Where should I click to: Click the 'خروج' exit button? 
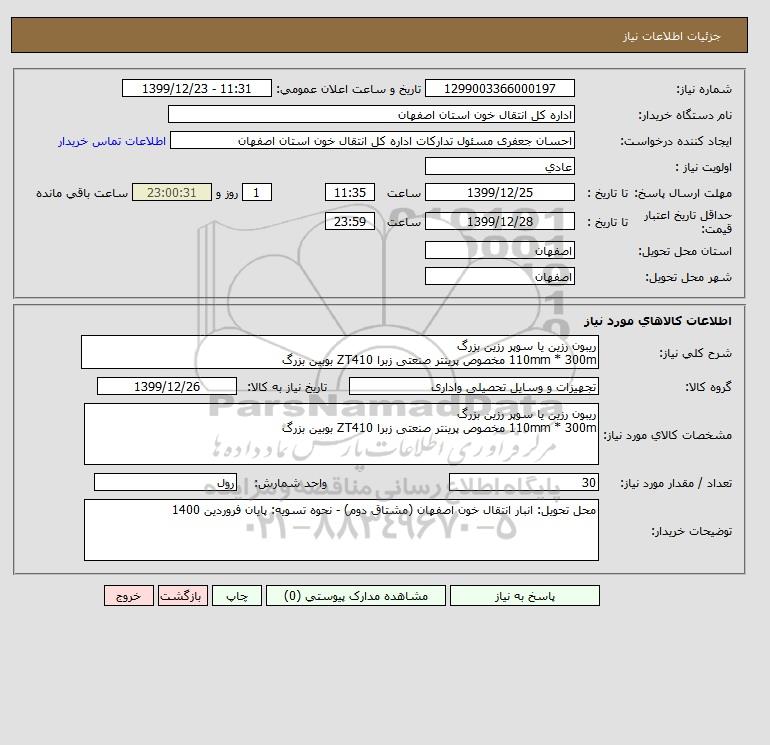click(129, 596)
